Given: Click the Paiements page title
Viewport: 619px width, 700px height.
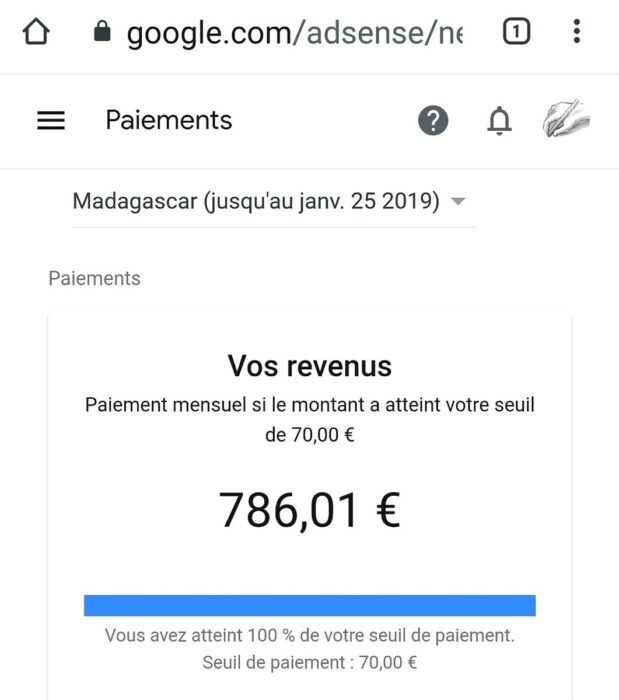Looking at the screenshot, I should tap(169, 121).
